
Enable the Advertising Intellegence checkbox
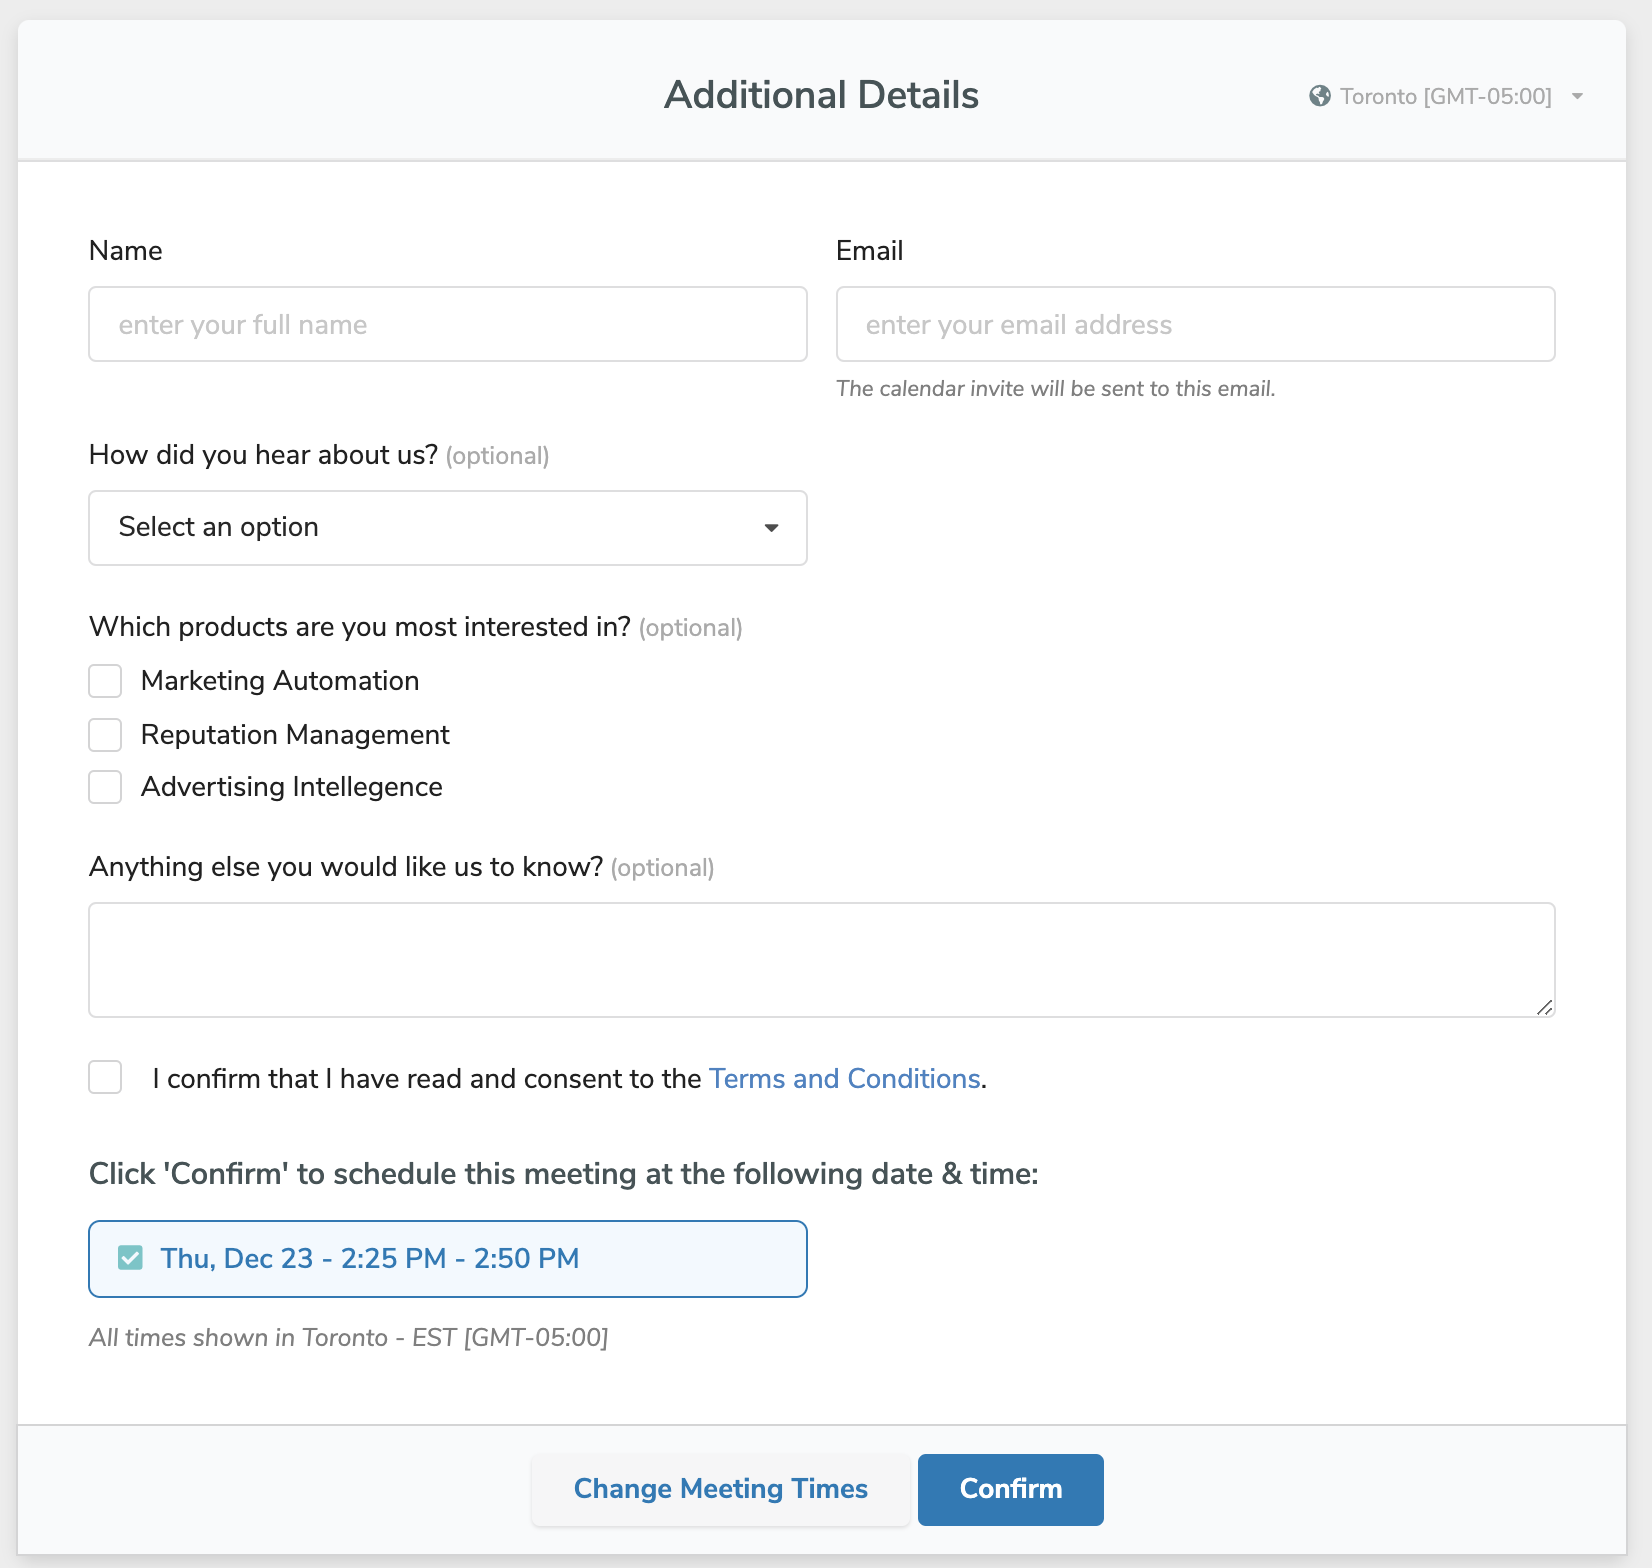click(105, 787)
